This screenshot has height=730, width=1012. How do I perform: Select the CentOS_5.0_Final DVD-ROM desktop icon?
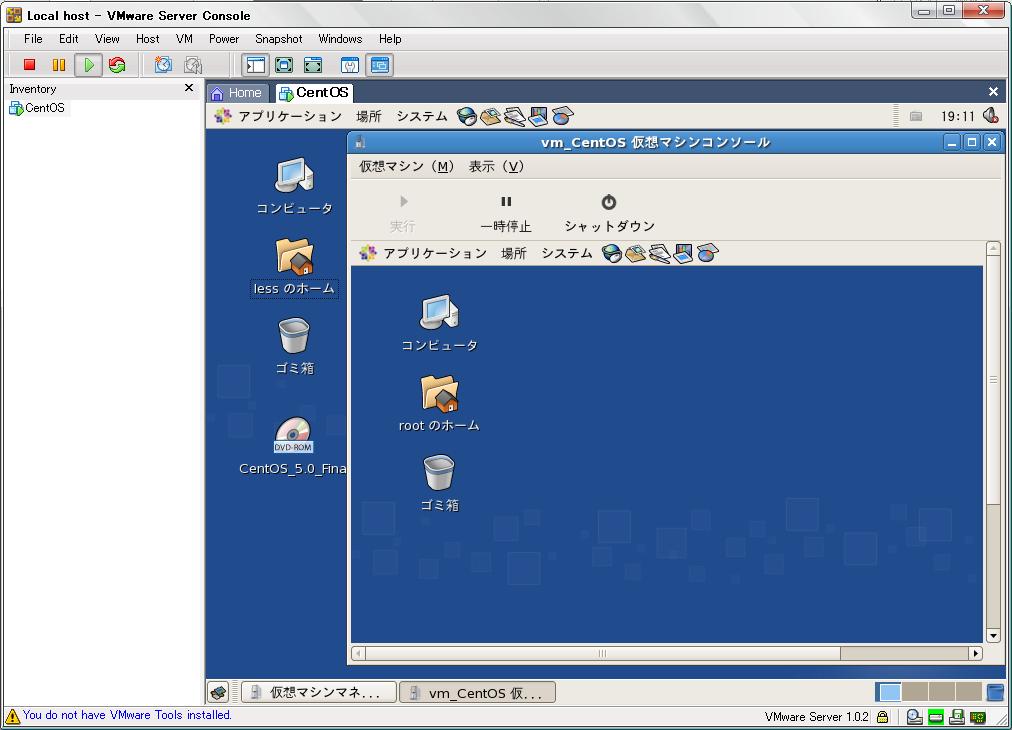click(293, 447)
